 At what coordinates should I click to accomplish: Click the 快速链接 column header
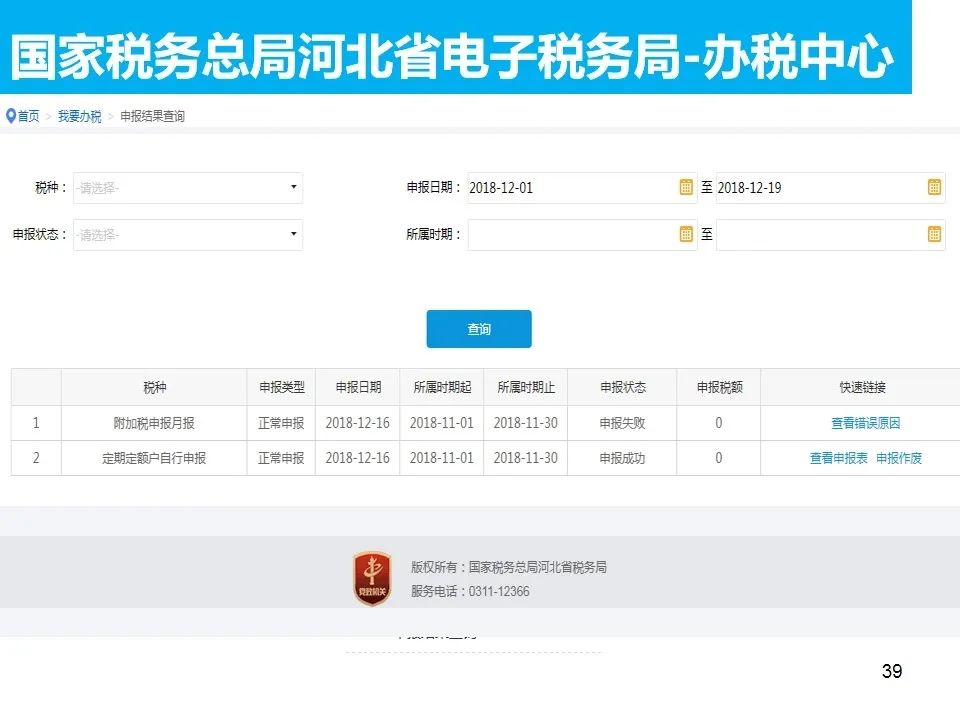coord(862,387)
